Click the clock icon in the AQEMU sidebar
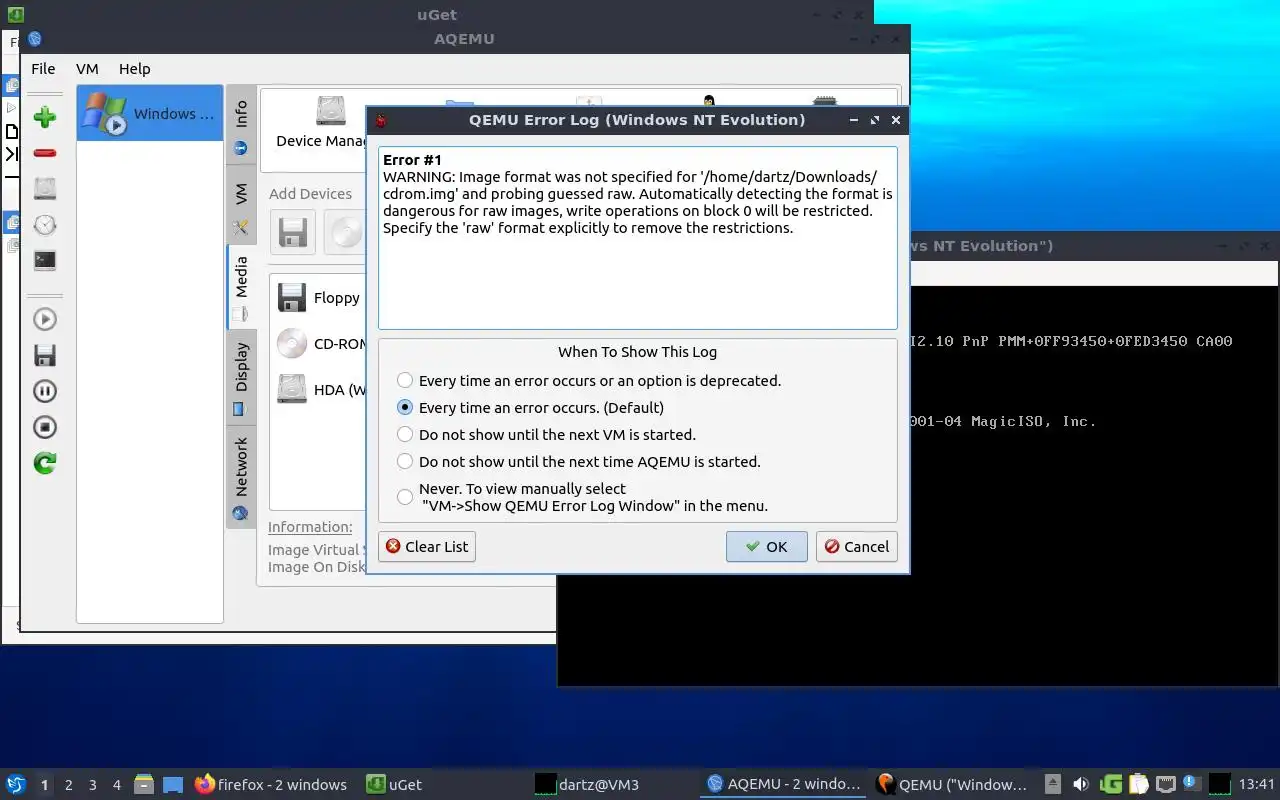This screenshot has height=800, width=1280. click(44, 224)
